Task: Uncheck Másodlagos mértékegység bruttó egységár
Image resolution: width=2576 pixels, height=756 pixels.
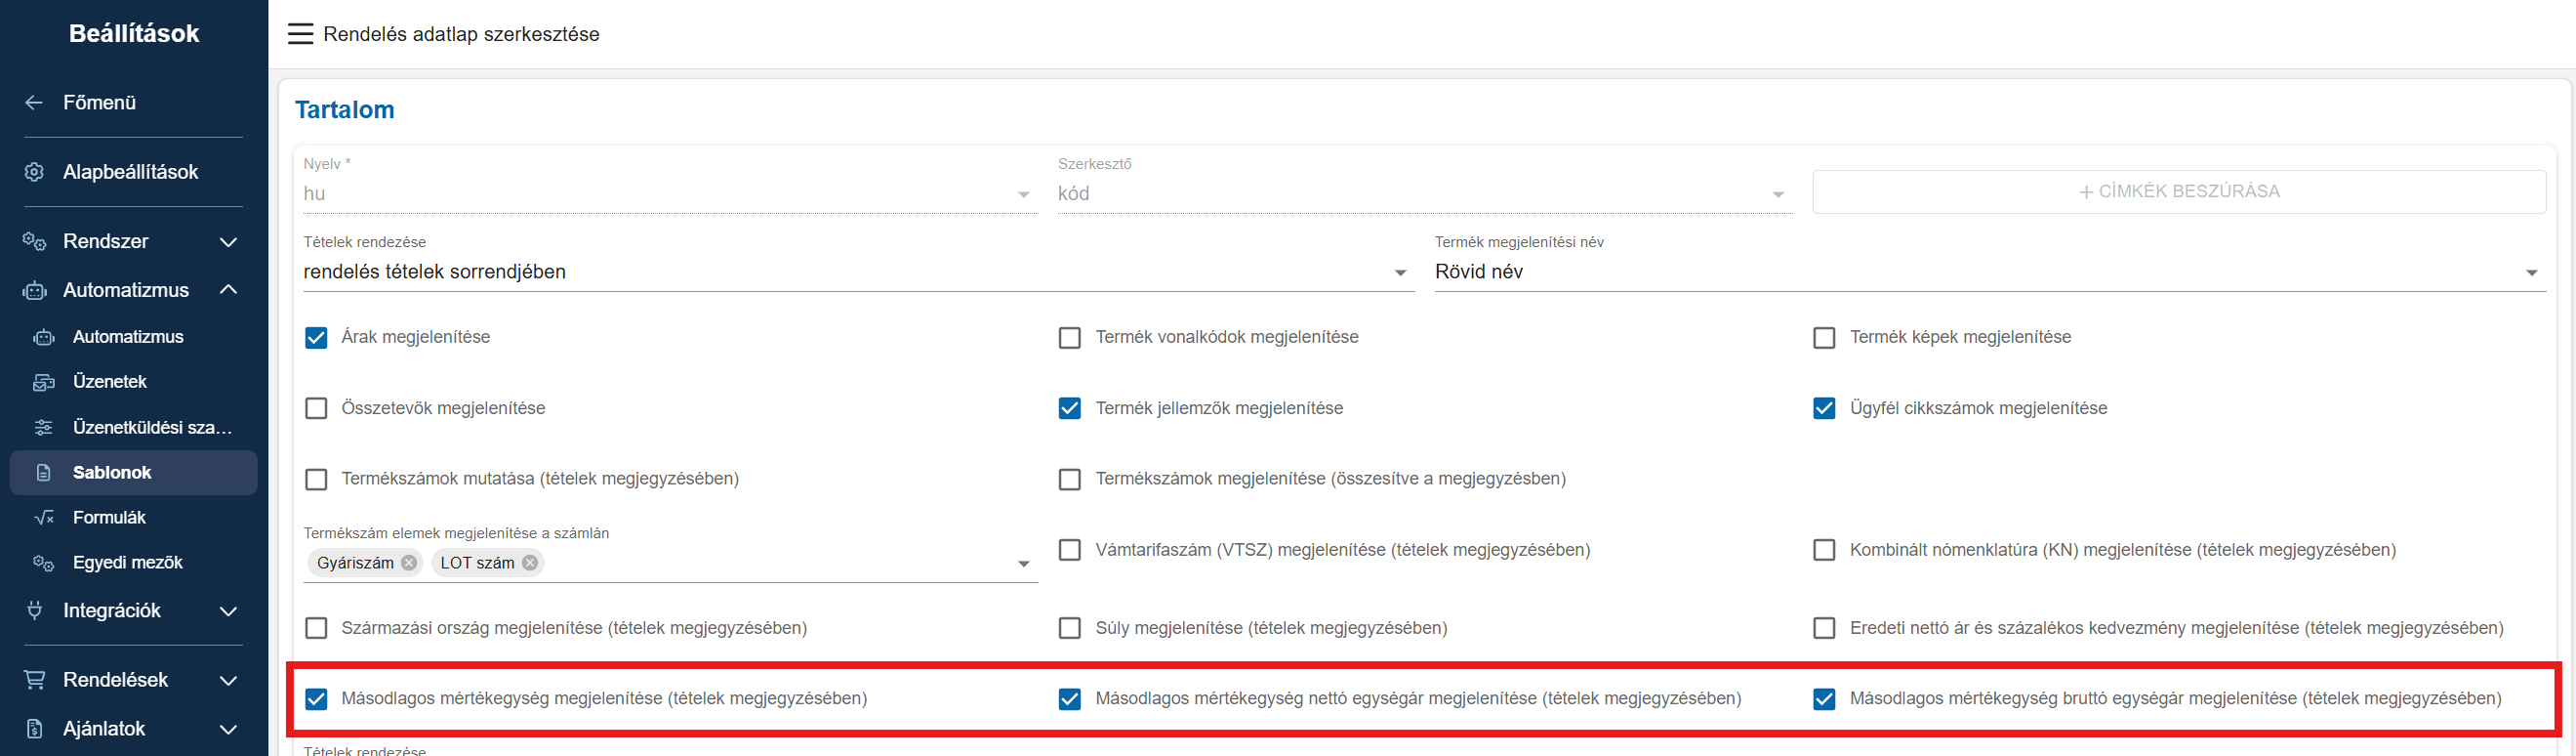Action: coord(1824,699)
